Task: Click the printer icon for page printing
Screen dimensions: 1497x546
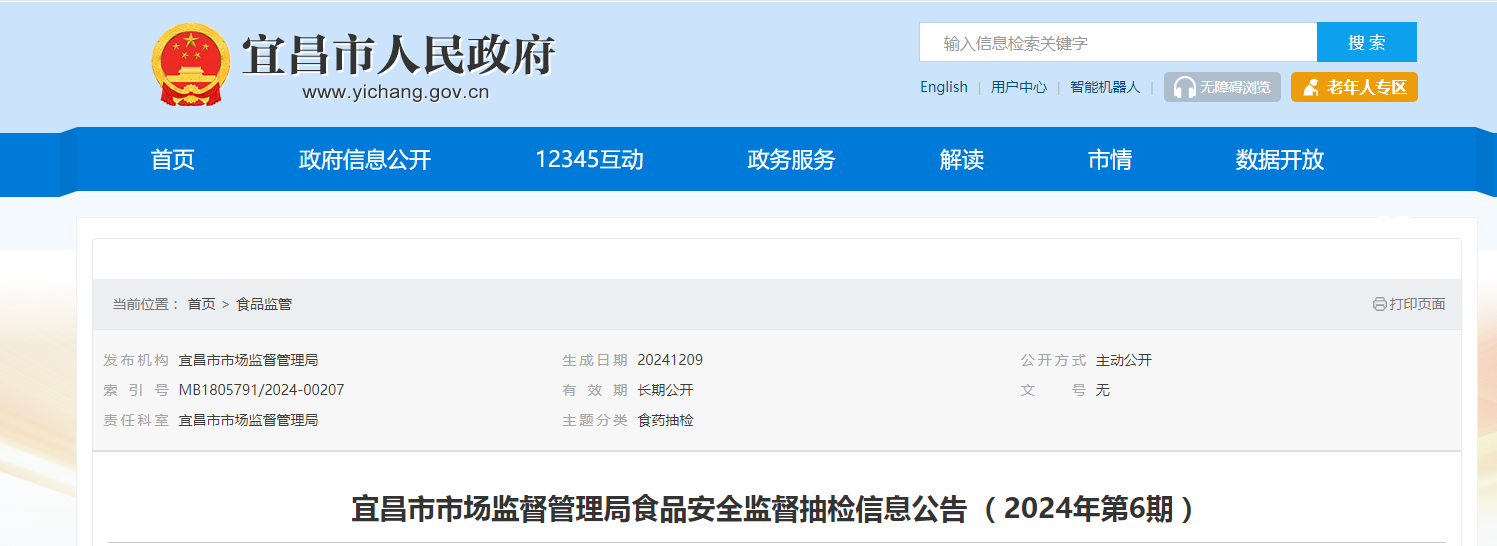Action: 1380,304
